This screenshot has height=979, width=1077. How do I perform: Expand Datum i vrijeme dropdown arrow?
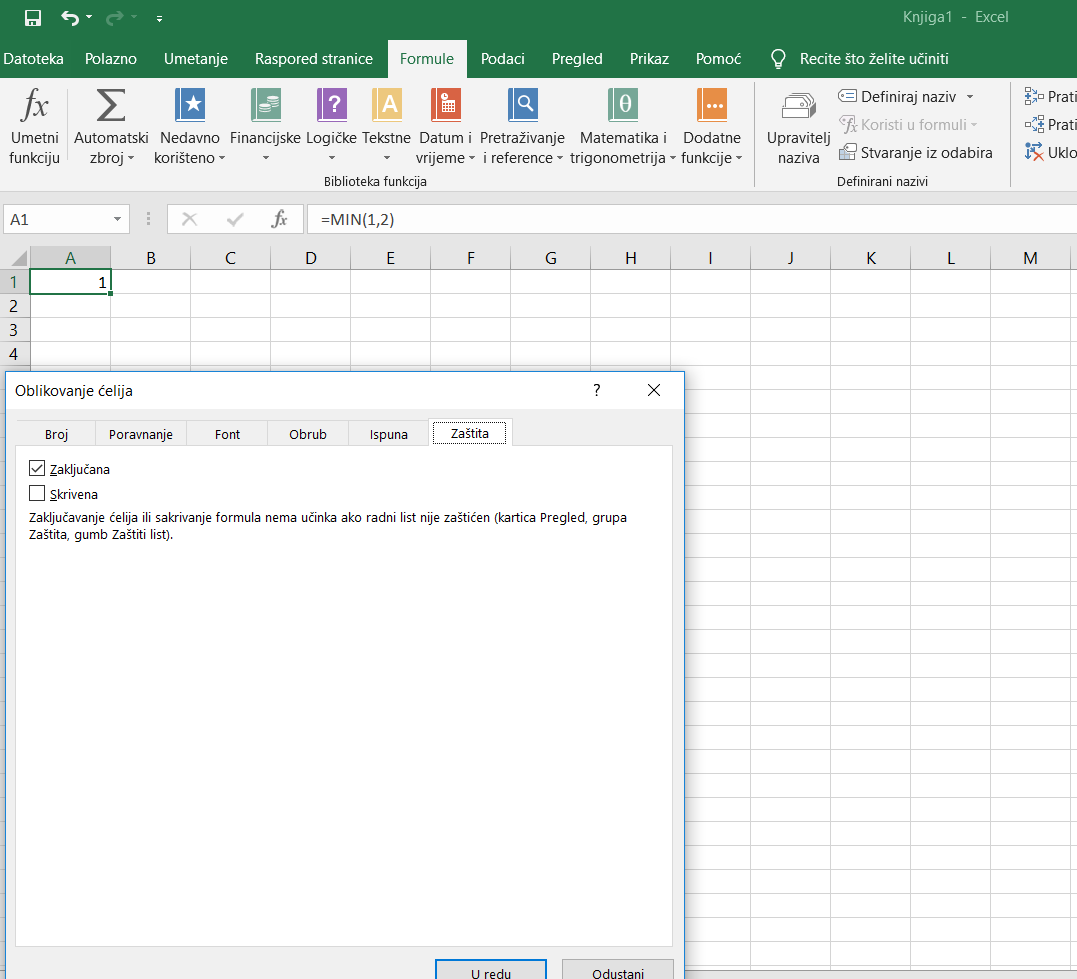click(x=472, y=158)
